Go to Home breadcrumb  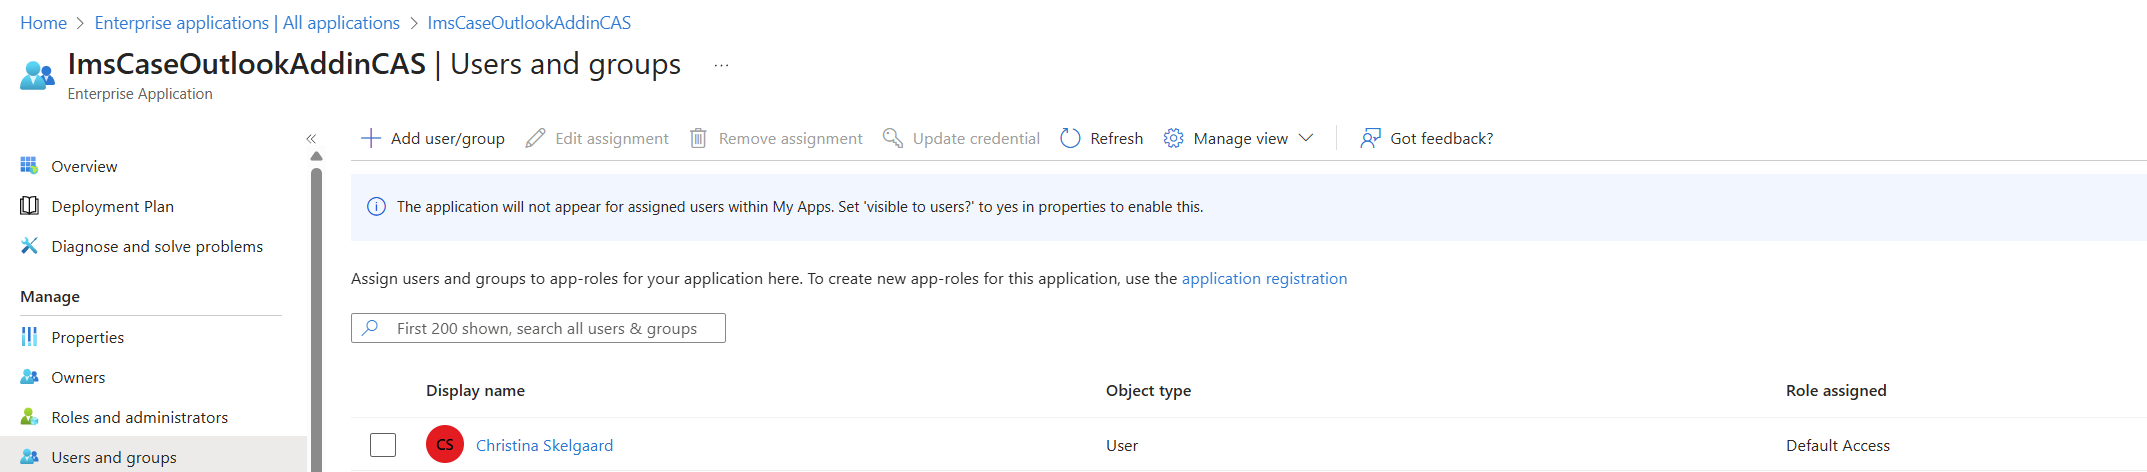tap(43, 22)
